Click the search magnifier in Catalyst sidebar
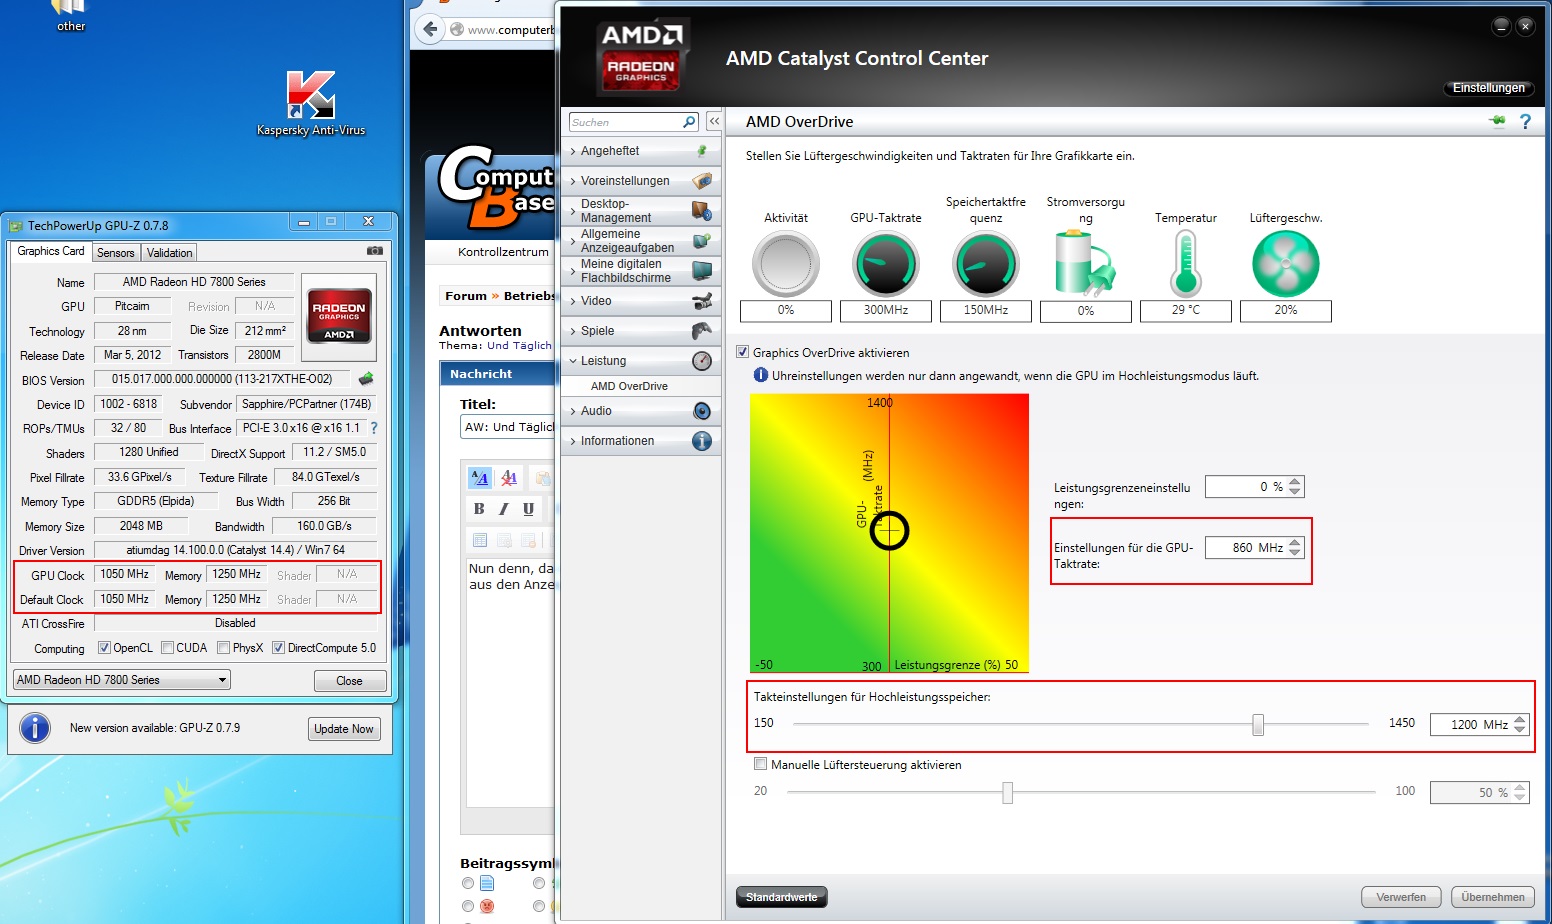1552x924 pixels. (689, 122)
